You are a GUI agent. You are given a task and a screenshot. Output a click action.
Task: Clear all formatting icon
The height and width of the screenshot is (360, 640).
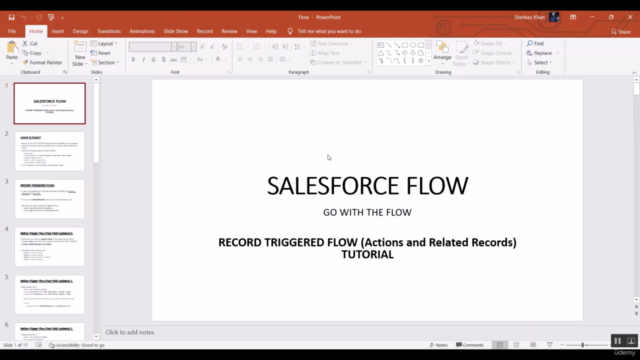(224, 47)
